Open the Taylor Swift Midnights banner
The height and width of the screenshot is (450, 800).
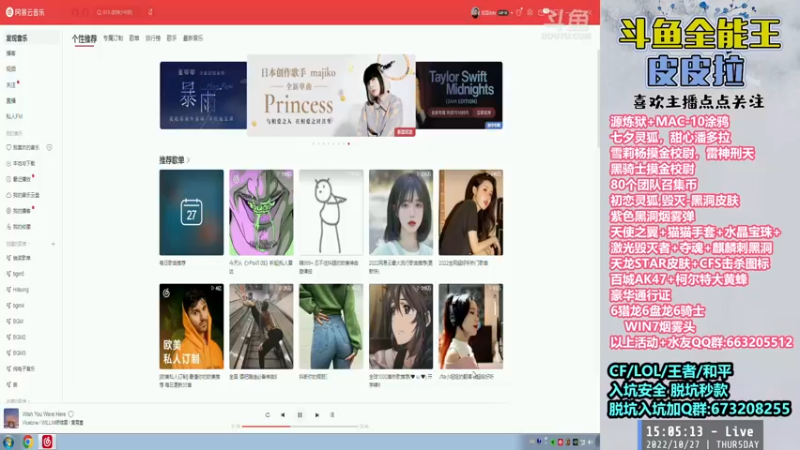459,95
